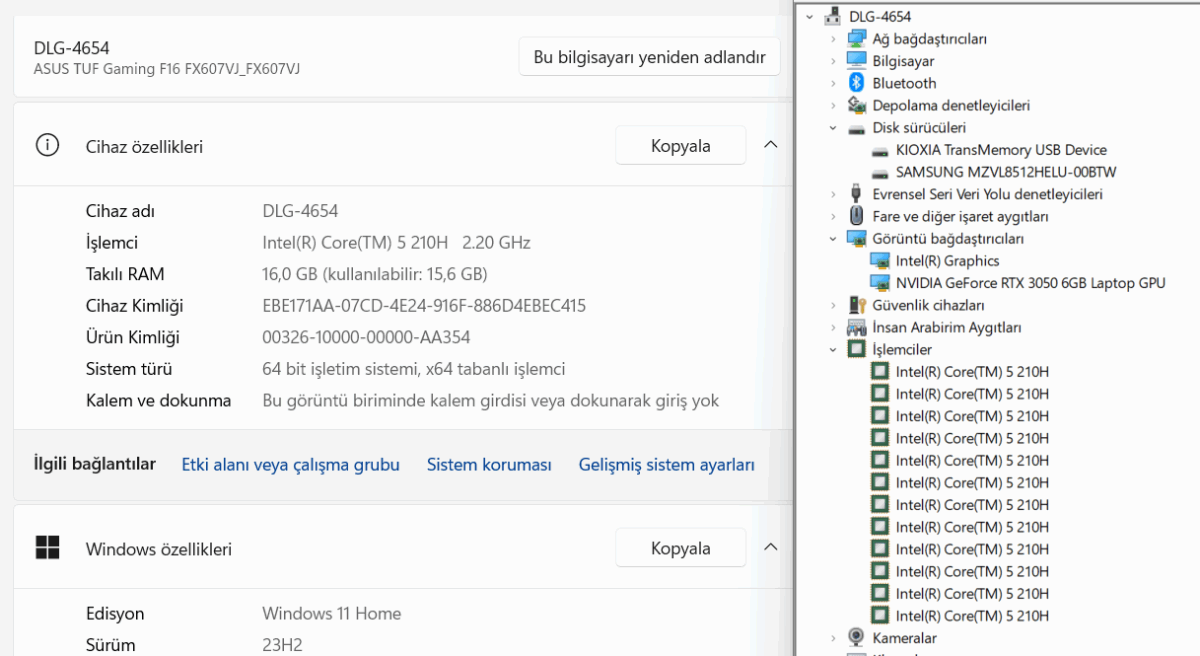Click Kopyala in Windows özellikleri section
Viewport: 1200px width, 656px height.
click(x=680, y=548)
